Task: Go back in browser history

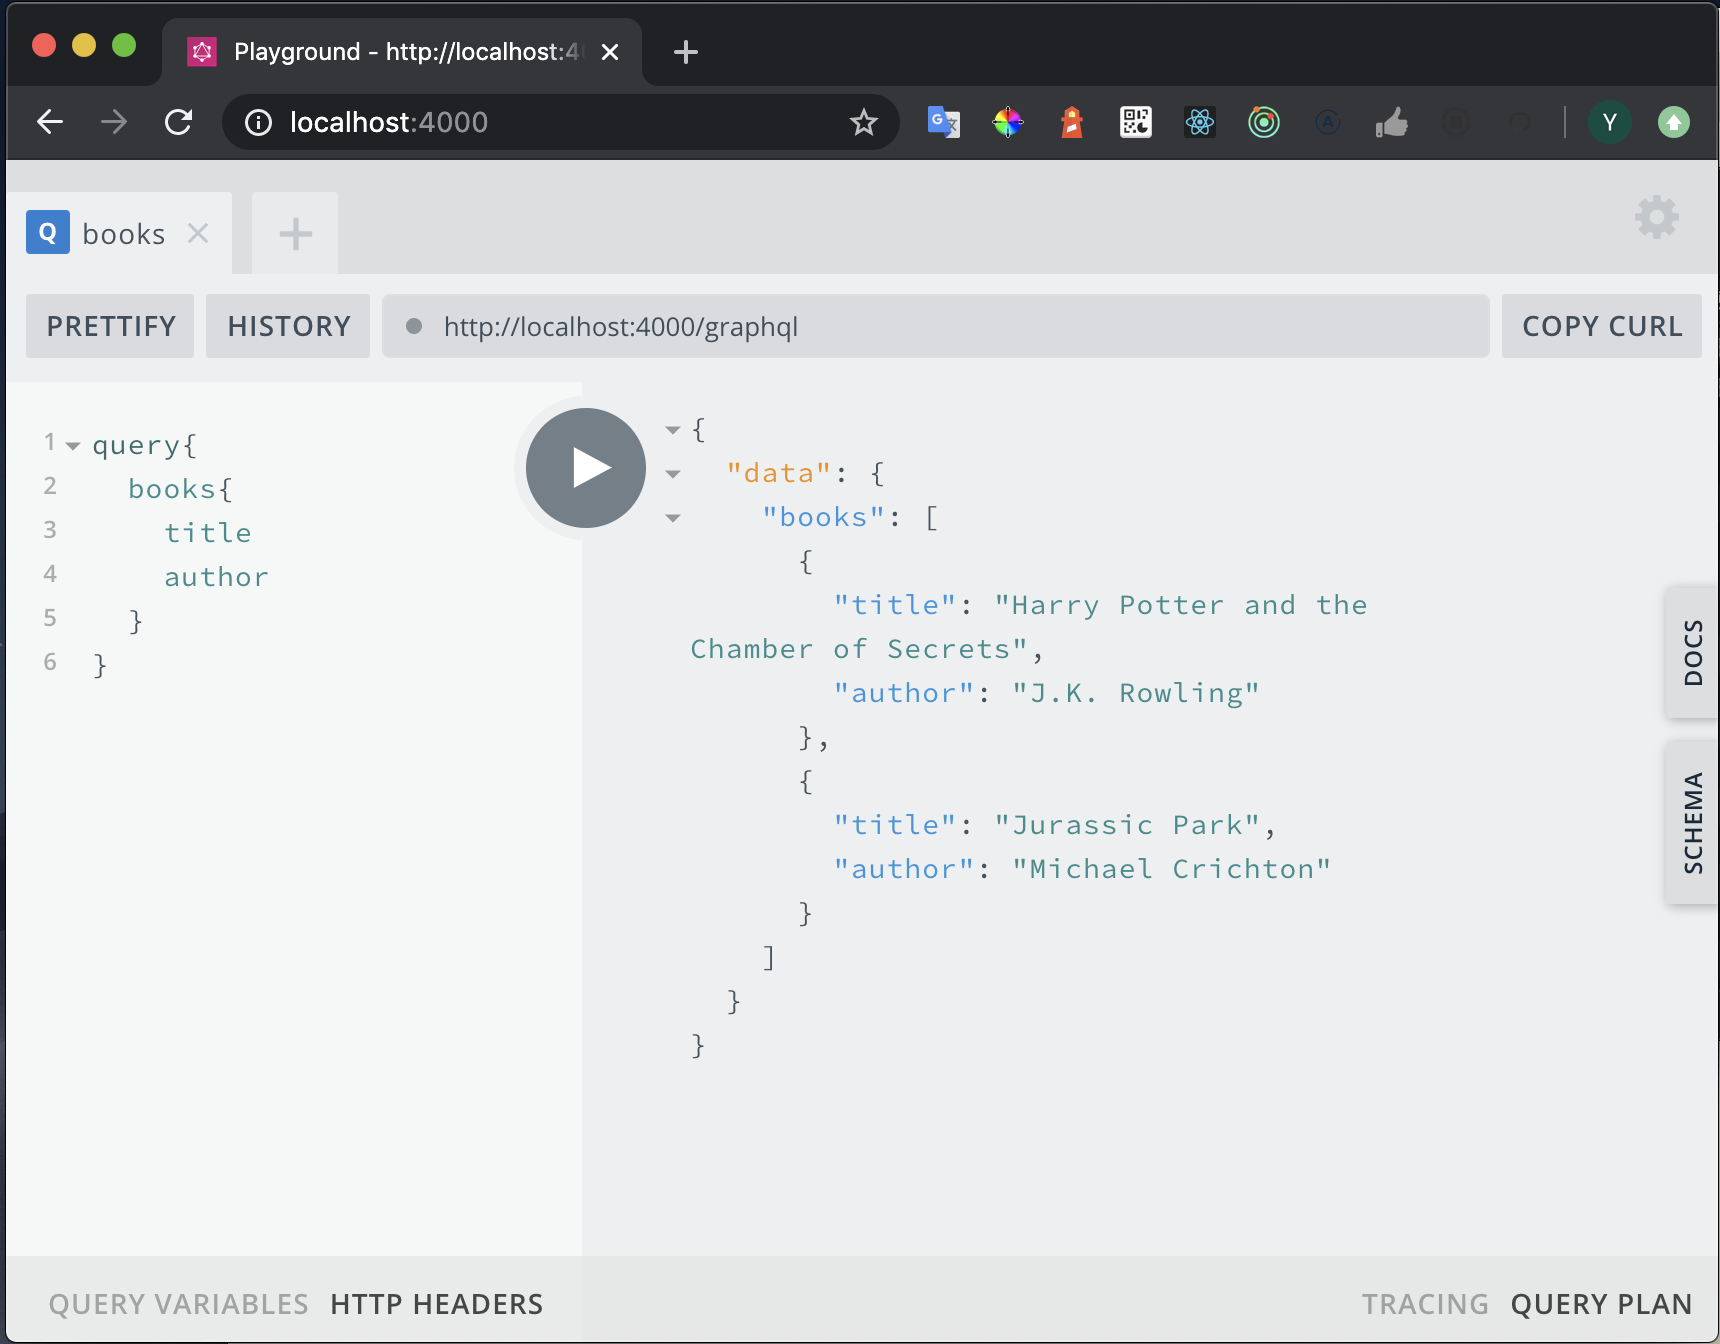Action: click(50, 122)
